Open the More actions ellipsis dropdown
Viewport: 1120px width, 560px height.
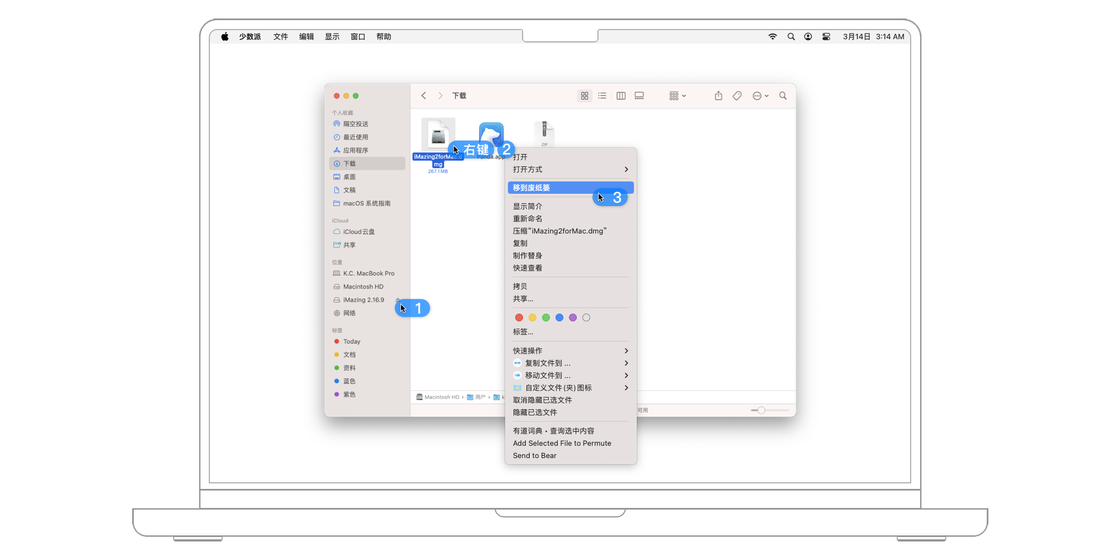tap(760, 96)
